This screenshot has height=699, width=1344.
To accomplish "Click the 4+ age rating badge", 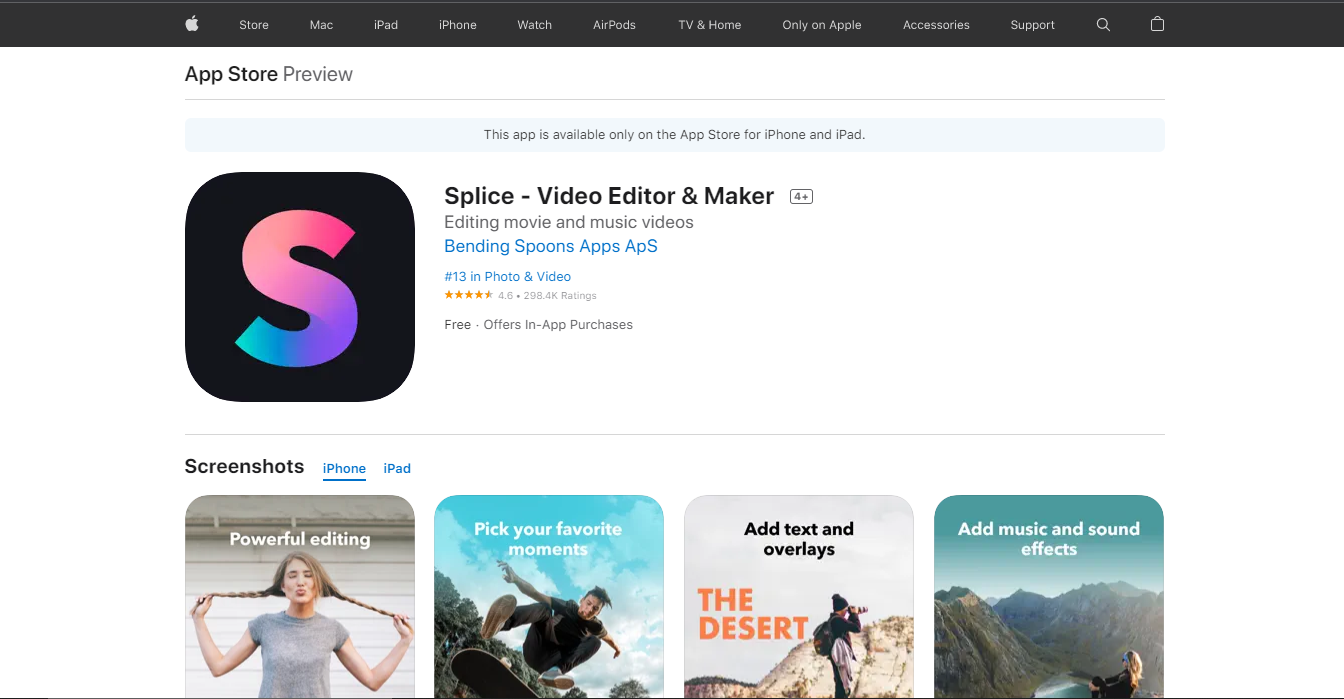I will coord(801,197).
